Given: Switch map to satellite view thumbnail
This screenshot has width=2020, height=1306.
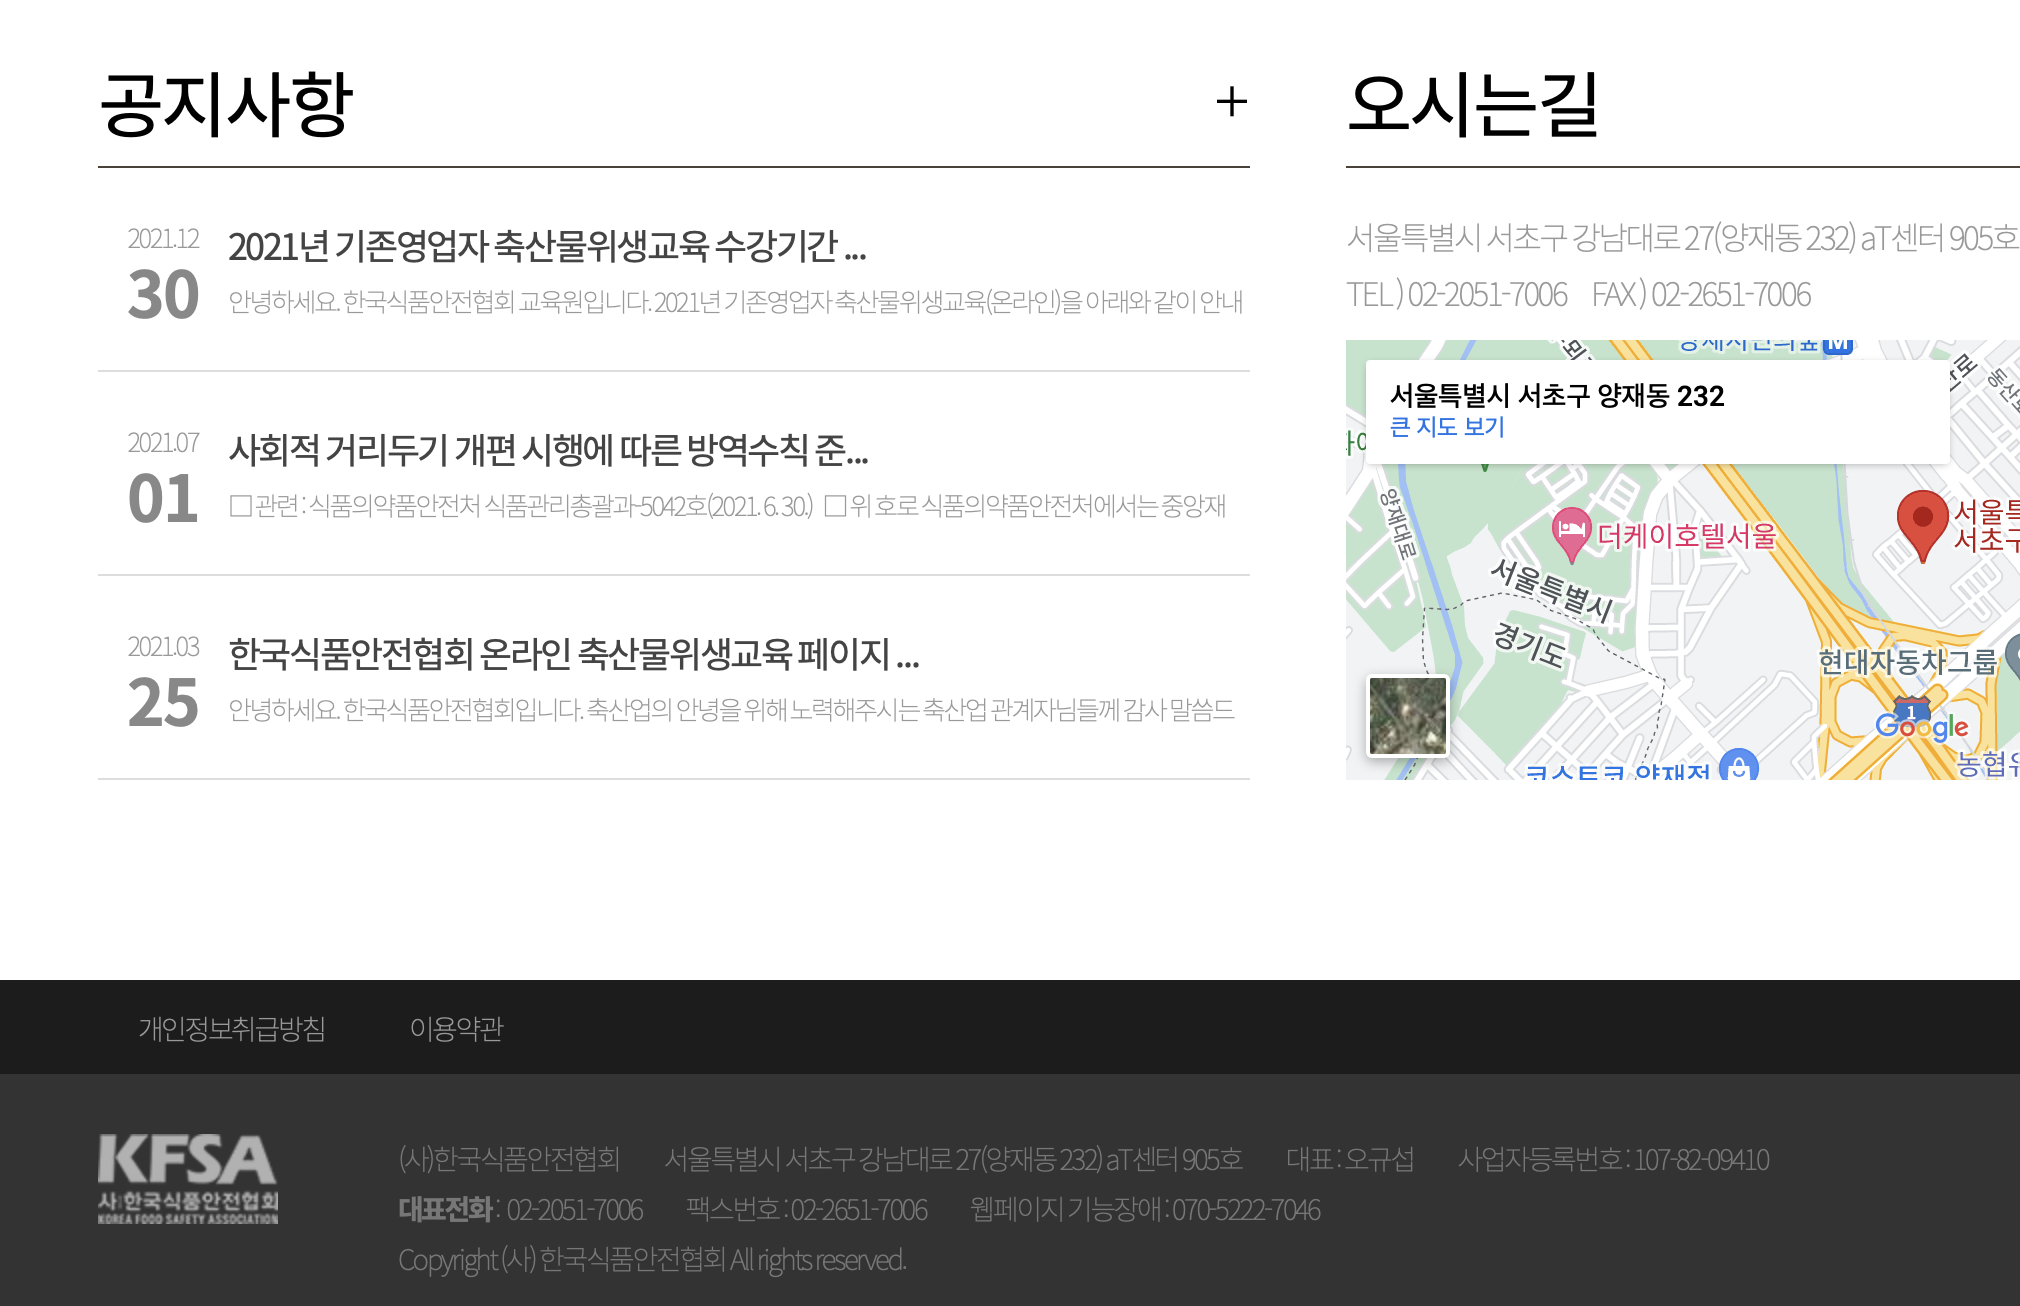Looking at the screenshot, I should pos(1407,715).
